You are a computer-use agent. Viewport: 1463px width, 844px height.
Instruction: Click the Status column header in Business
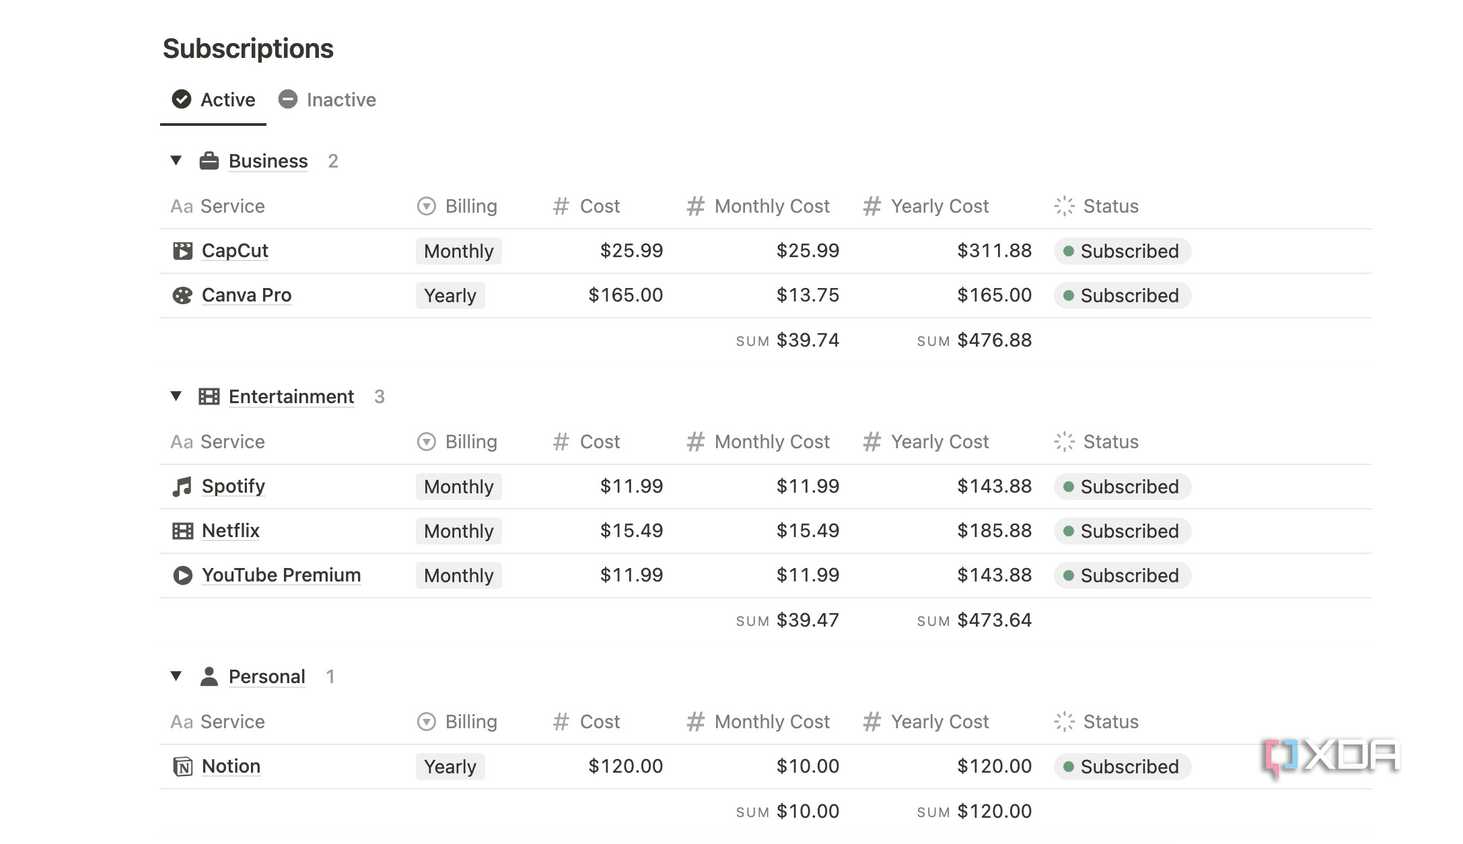(1097, 206)
